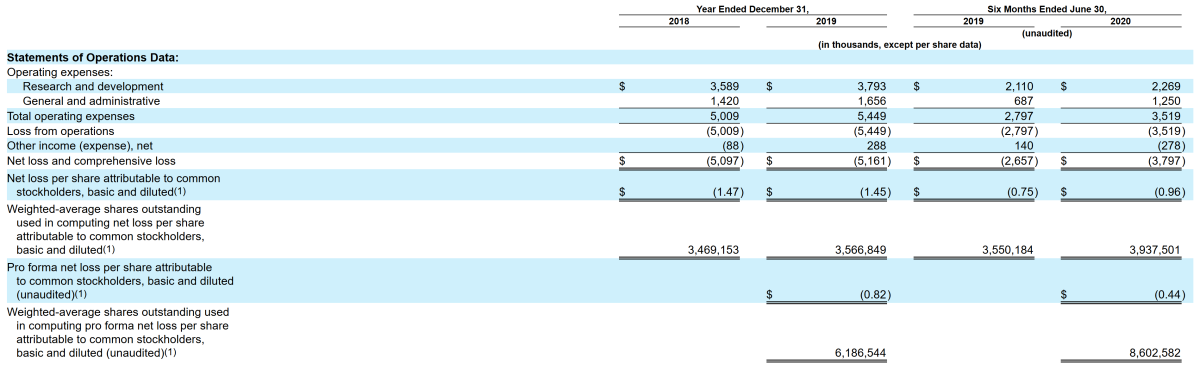The image size is (1200, 365).
Task: Click the Six Months Ended June 30 header
Action: 1045,8
